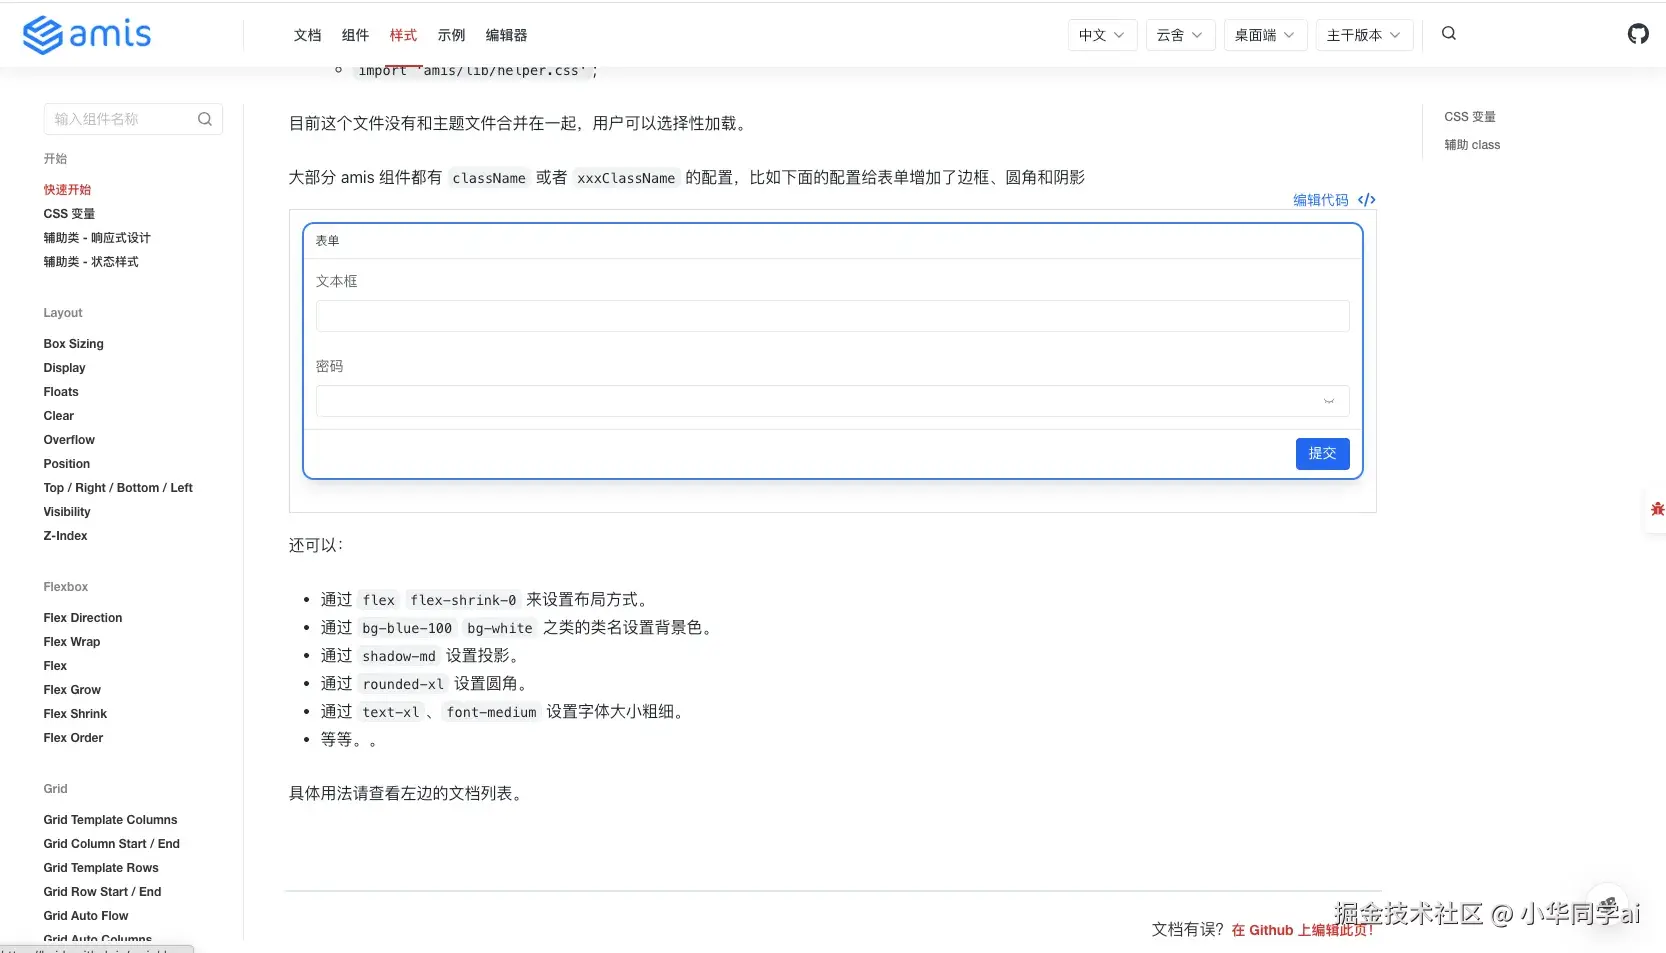The image size is (1666, 953).
Task: Click the rounded-xl code snippet
Action: point(403,684)
